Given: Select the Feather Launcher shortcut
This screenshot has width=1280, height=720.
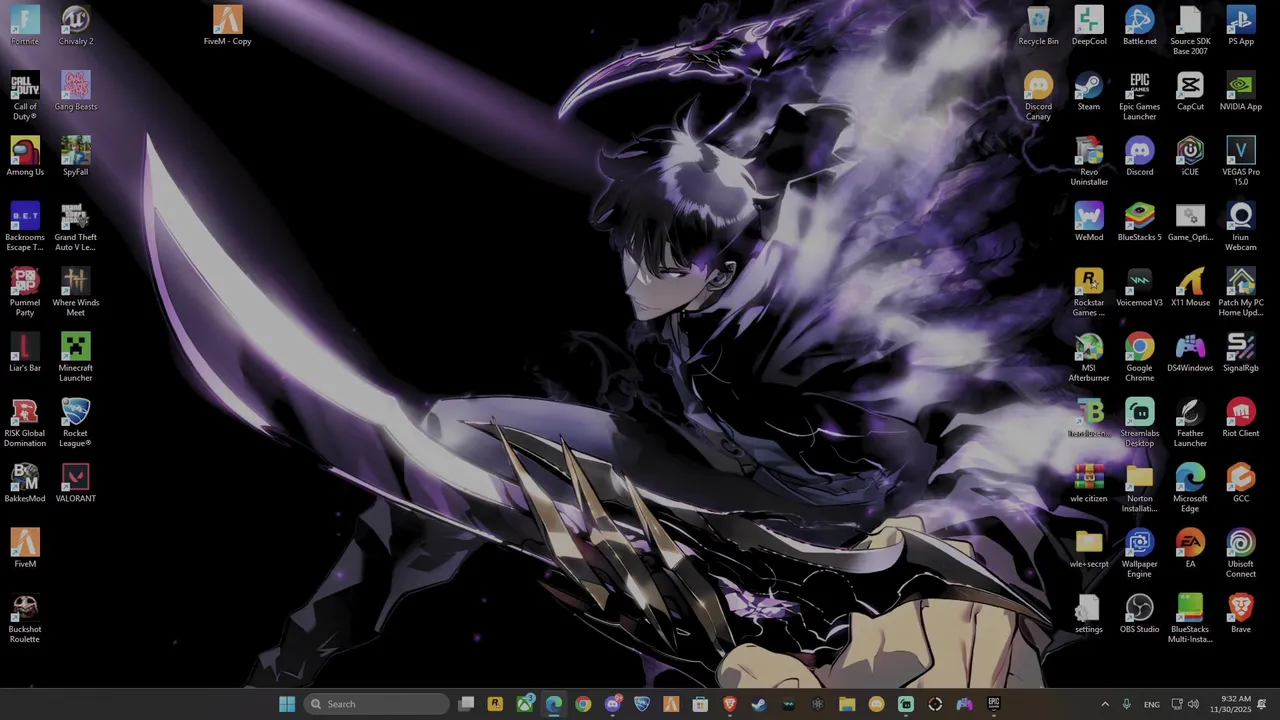Looking at the screenshot, I should point(1190,423).
